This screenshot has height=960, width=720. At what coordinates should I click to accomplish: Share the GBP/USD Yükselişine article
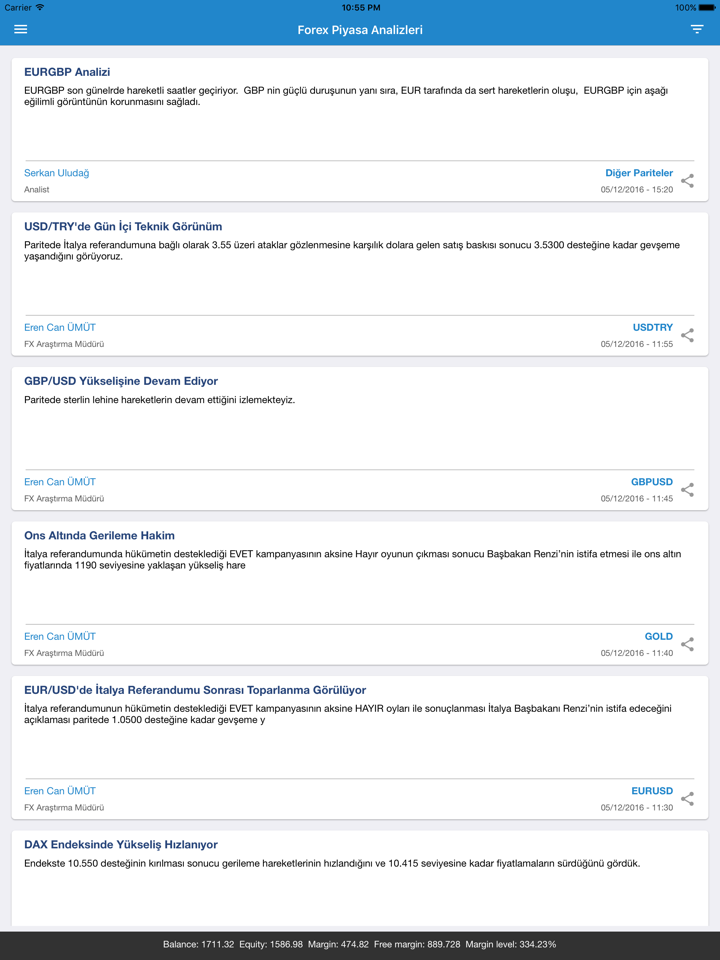coord(687,490)
